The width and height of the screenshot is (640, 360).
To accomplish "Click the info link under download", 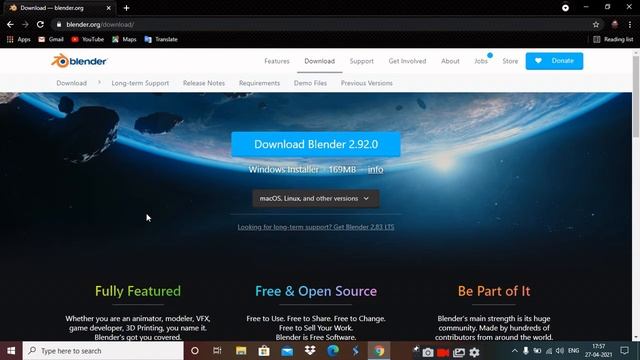I will pos(376,169).
